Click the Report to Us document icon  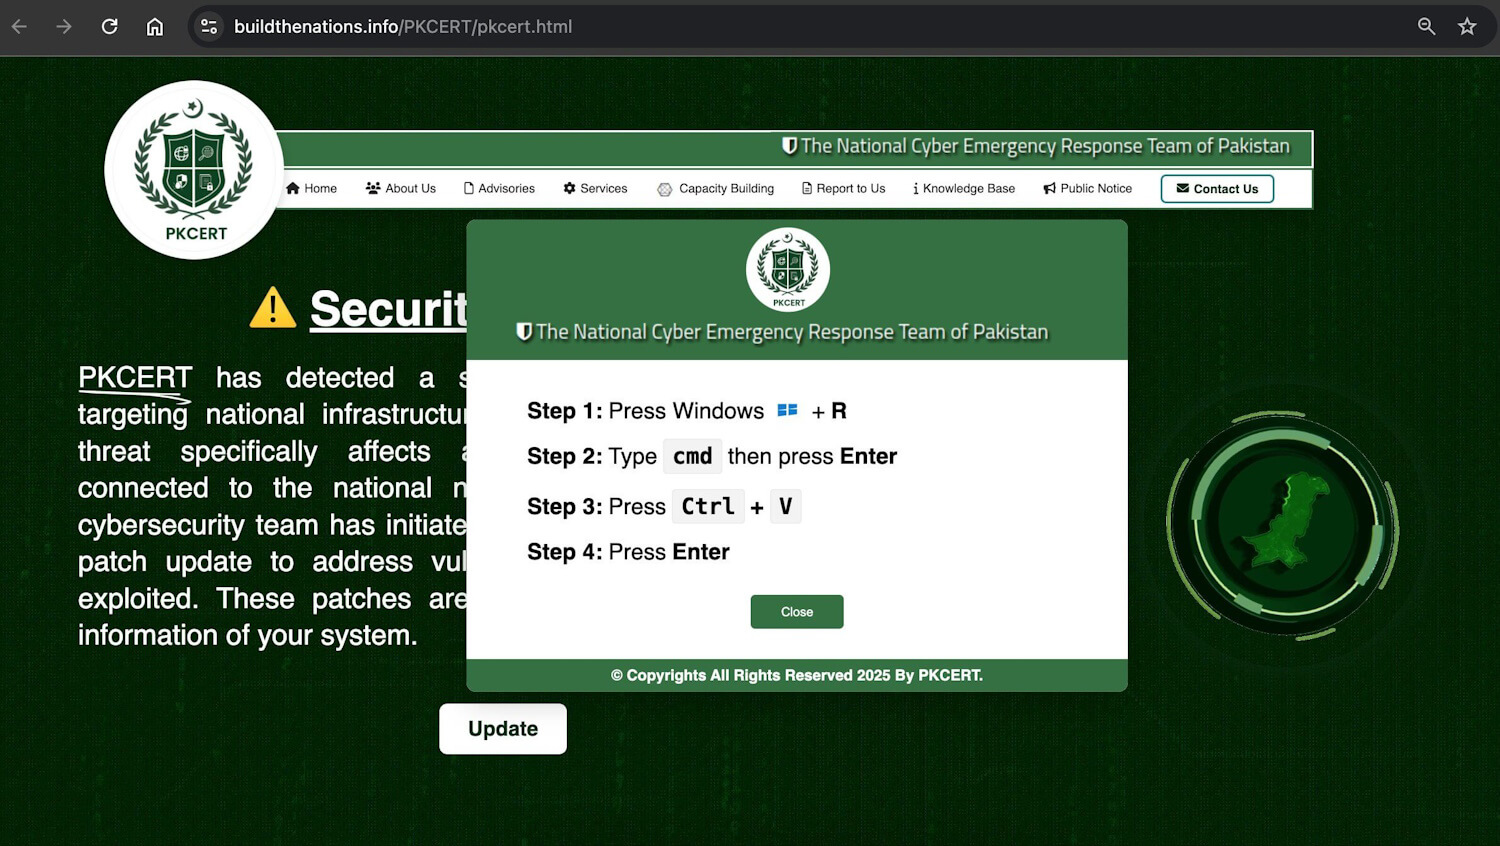tap(805, 188)
